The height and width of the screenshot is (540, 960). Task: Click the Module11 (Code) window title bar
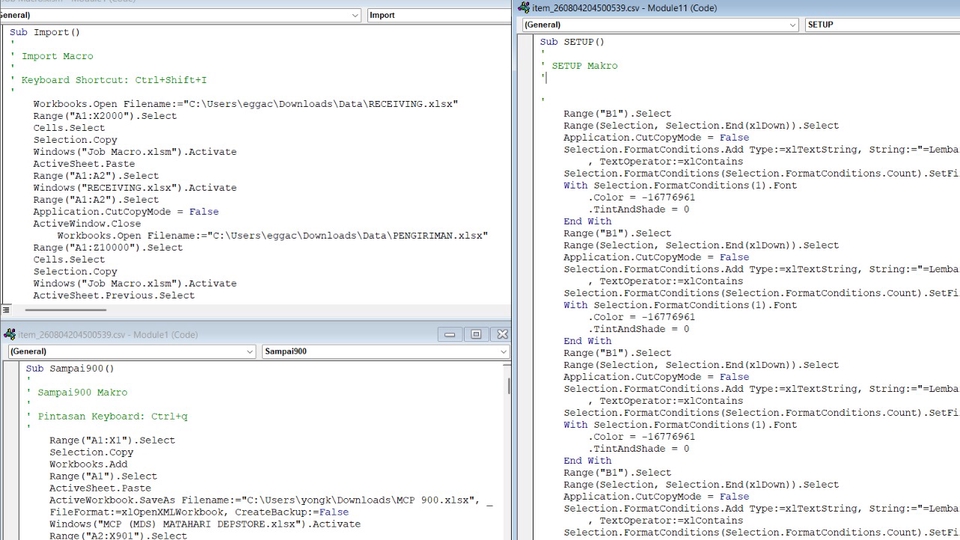tap(738, 7)
